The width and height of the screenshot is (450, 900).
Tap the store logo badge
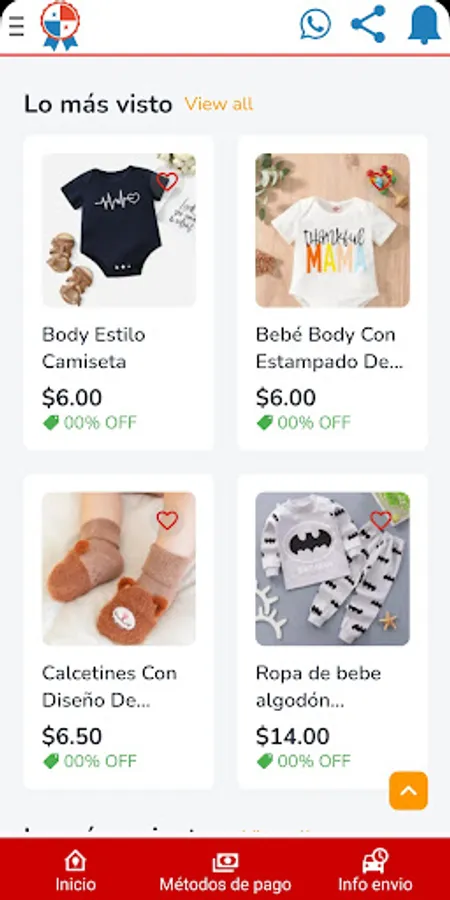tap(60, 26)
